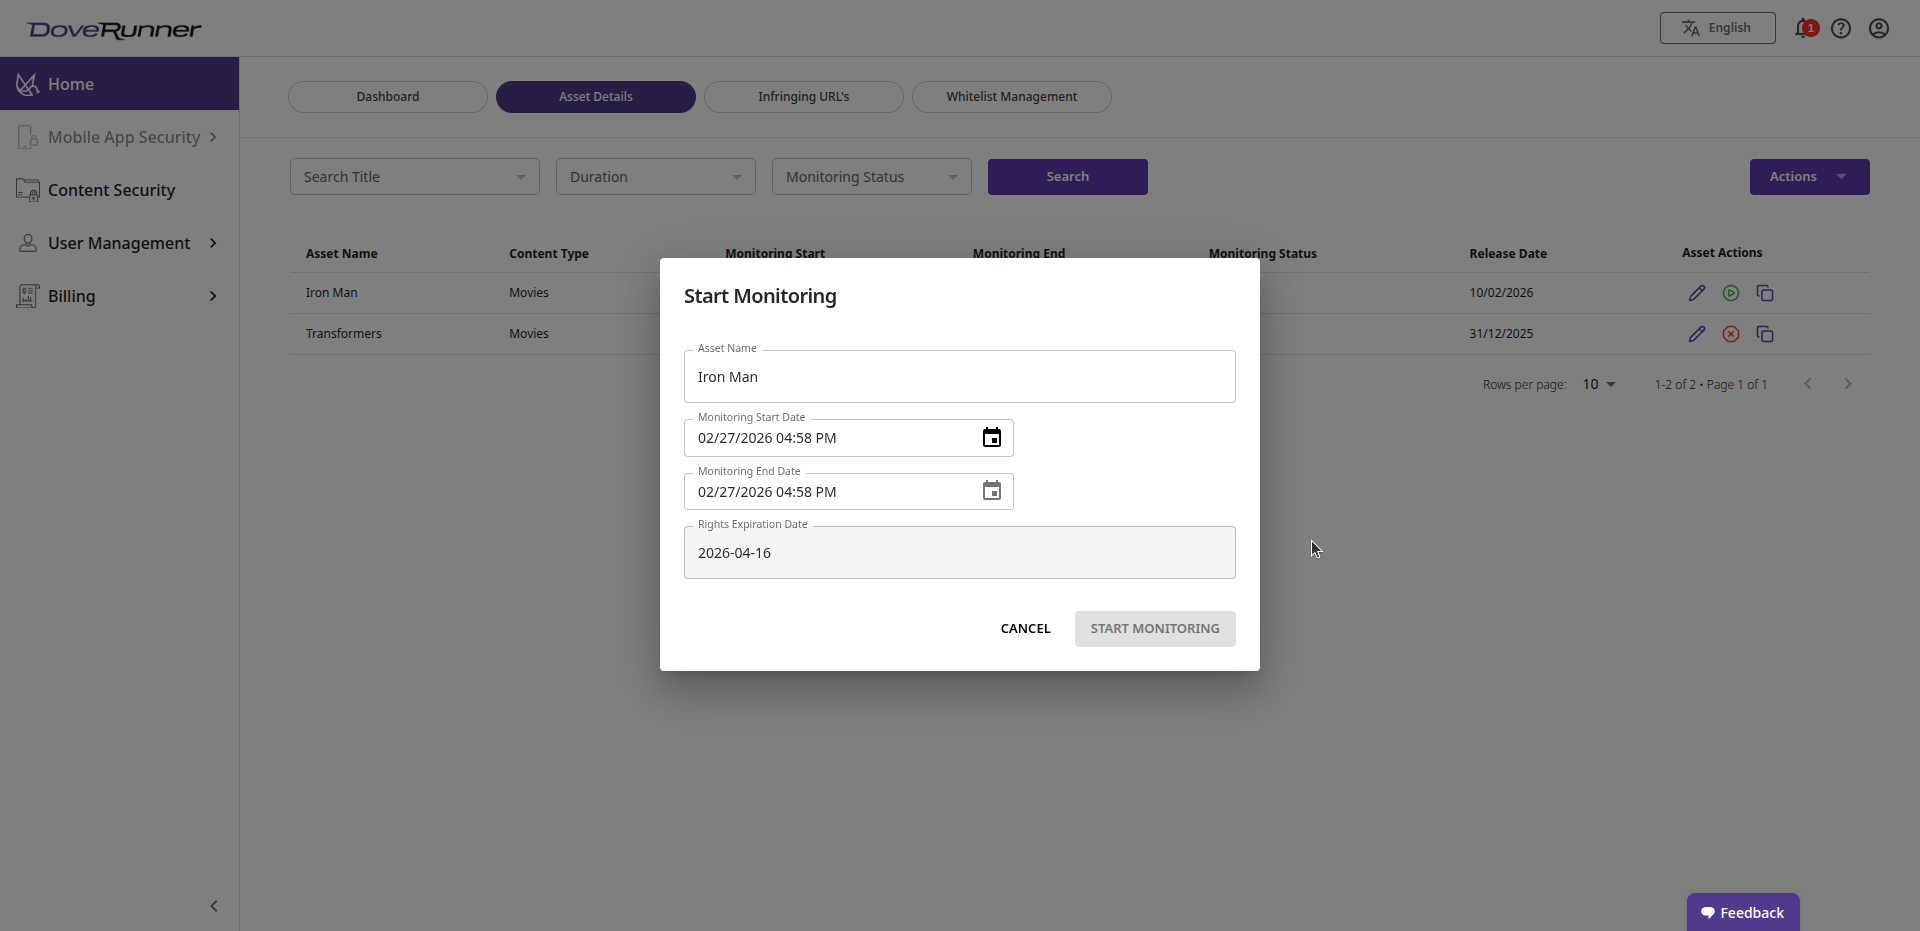The width and height of the screenshot is (1920, 931).
Task: Open the Rows per page dropdown
Action: pos(1599,384)
